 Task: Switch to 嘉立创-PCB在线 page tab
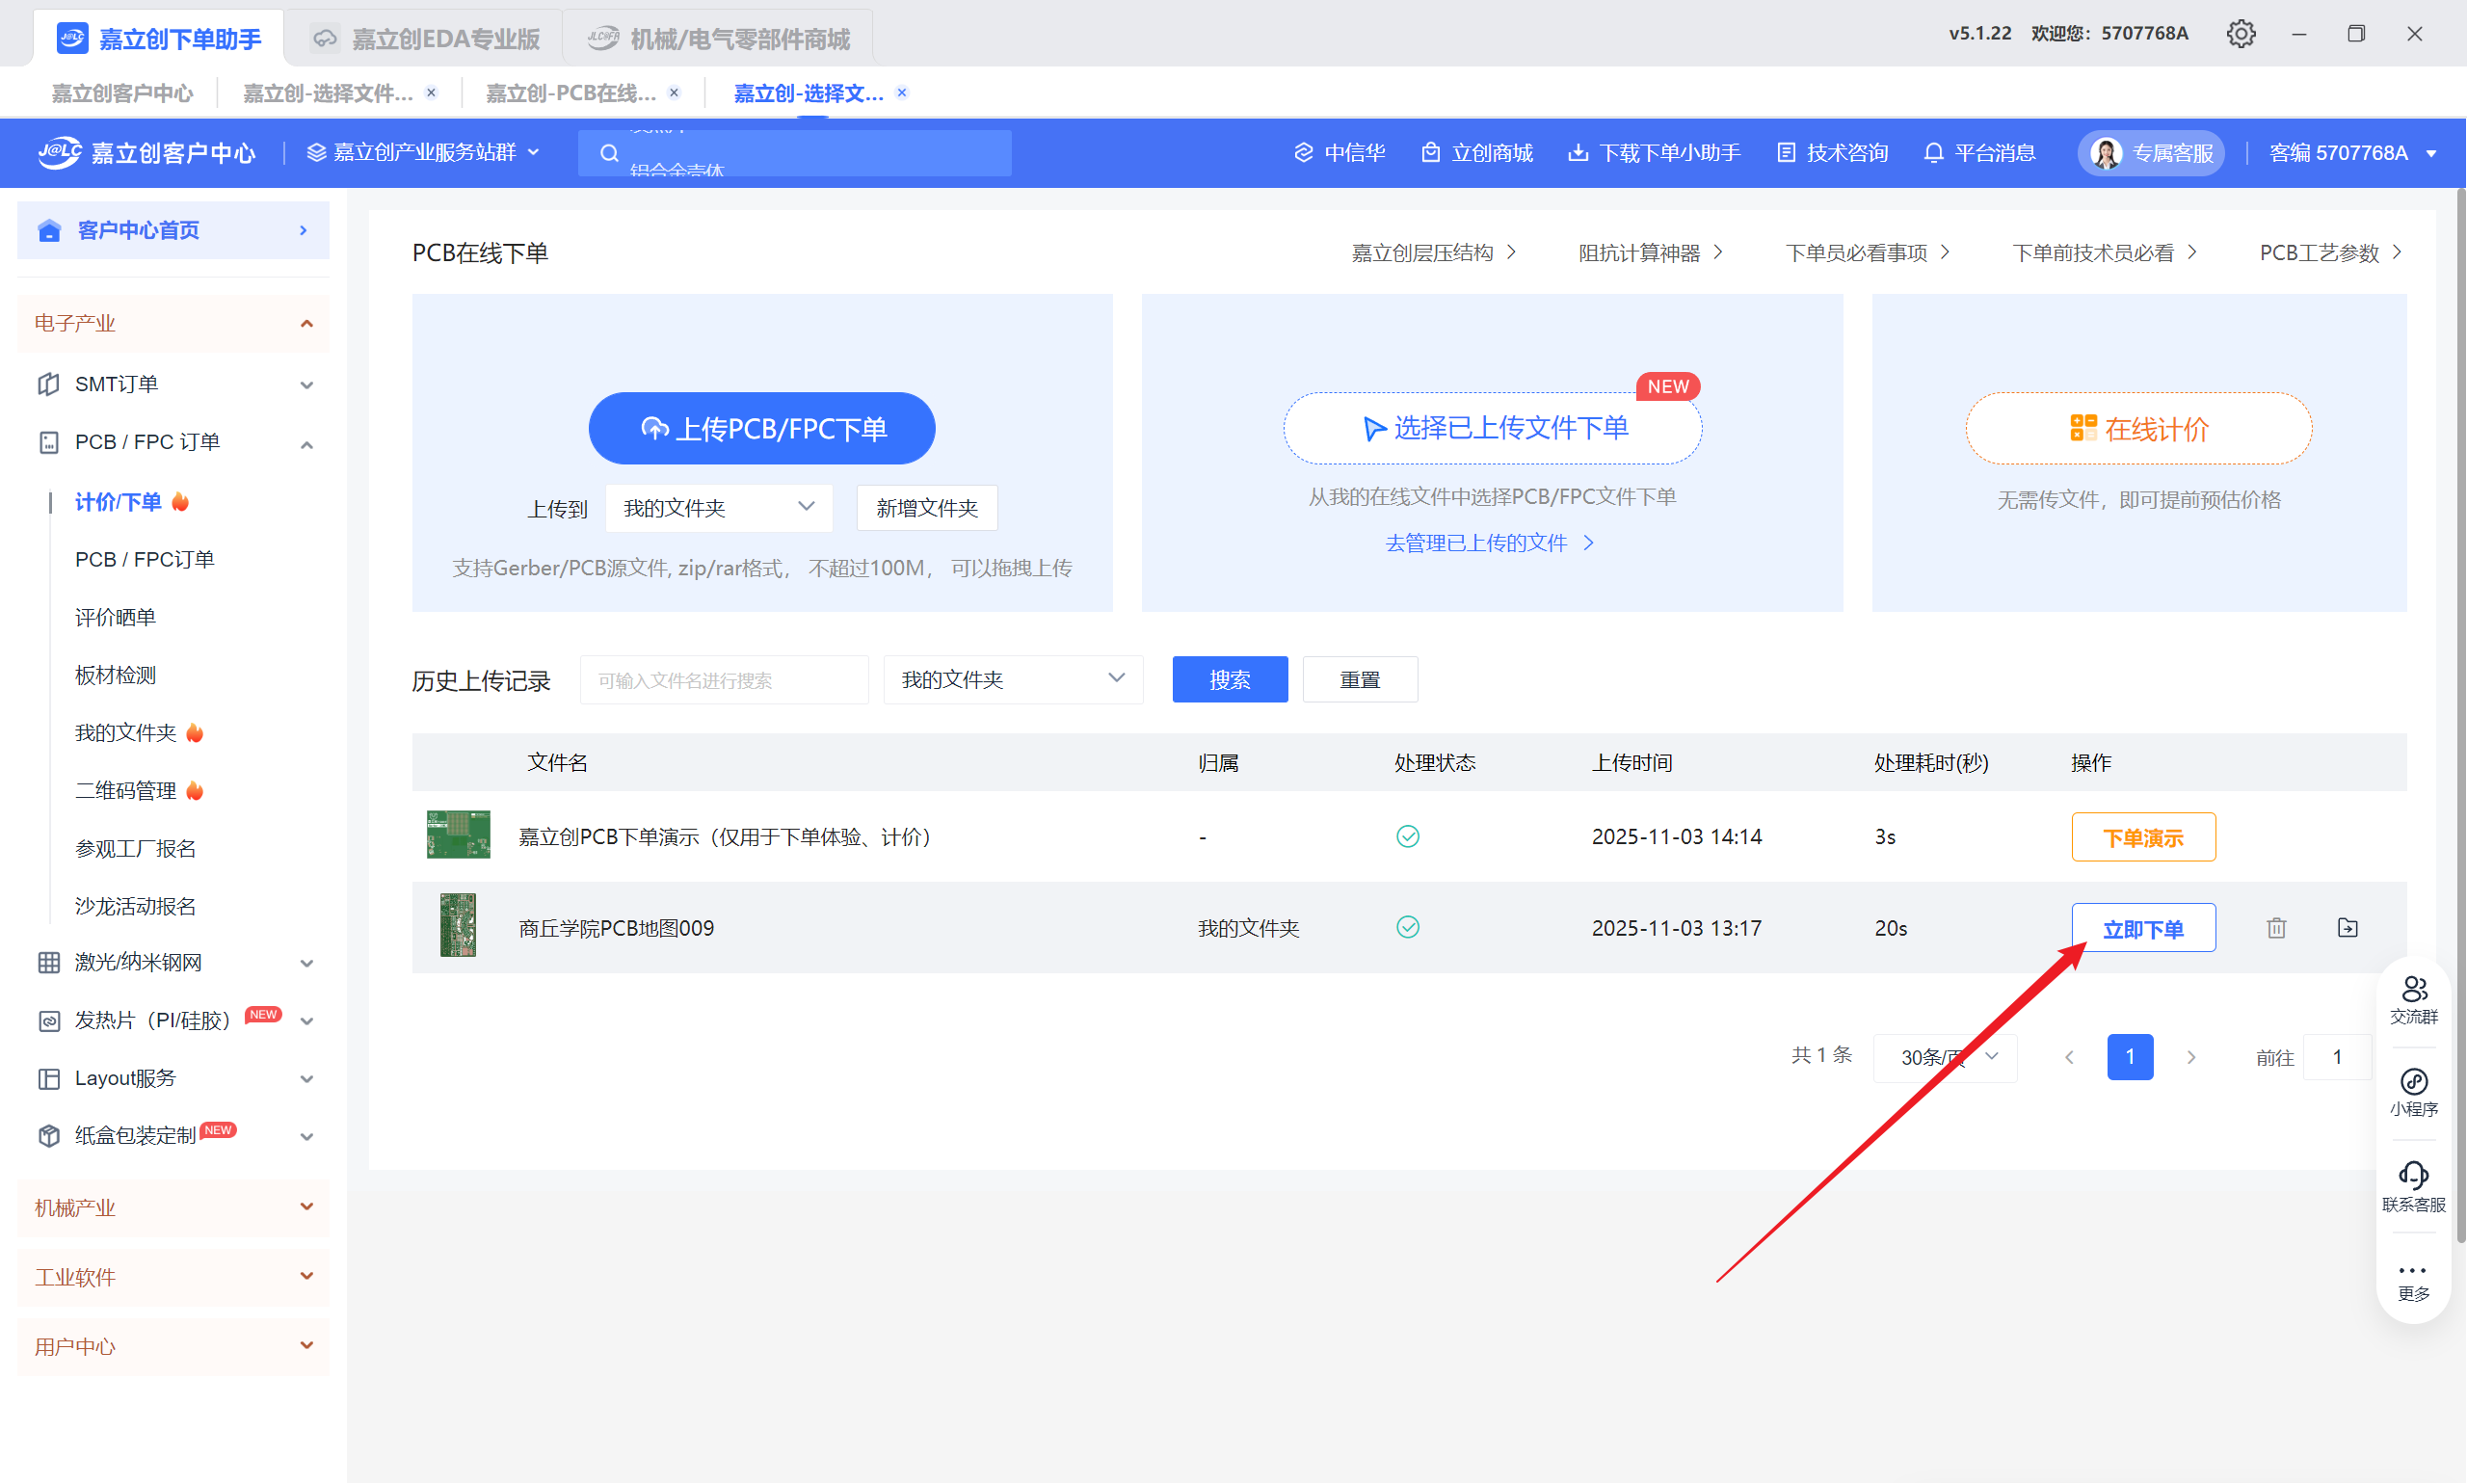pyautogui.click(x=571, y=93)
